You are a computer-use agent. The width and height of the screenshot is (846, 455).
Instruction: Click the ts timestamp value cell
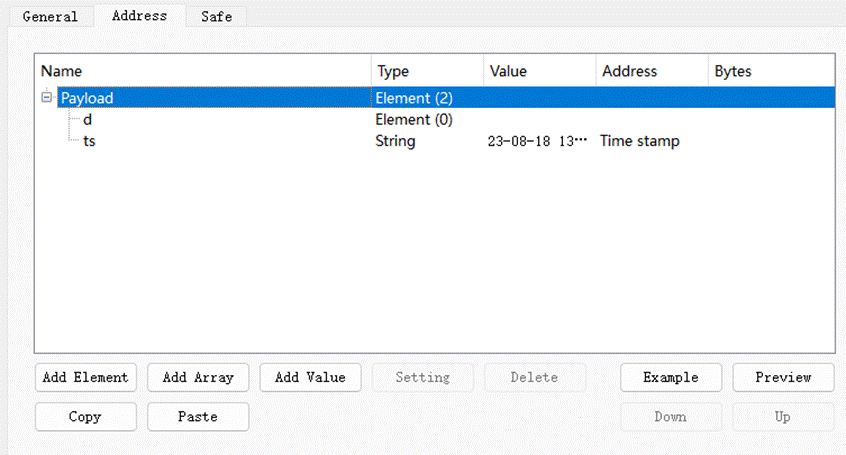(x=537, y=141)
